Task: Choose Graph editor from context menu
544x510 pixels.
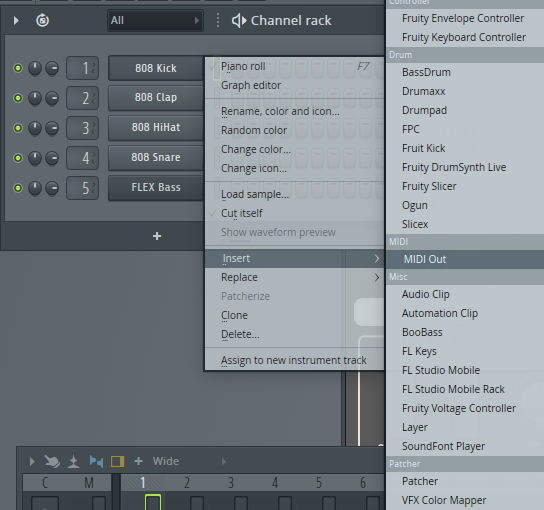Action: 294,85
